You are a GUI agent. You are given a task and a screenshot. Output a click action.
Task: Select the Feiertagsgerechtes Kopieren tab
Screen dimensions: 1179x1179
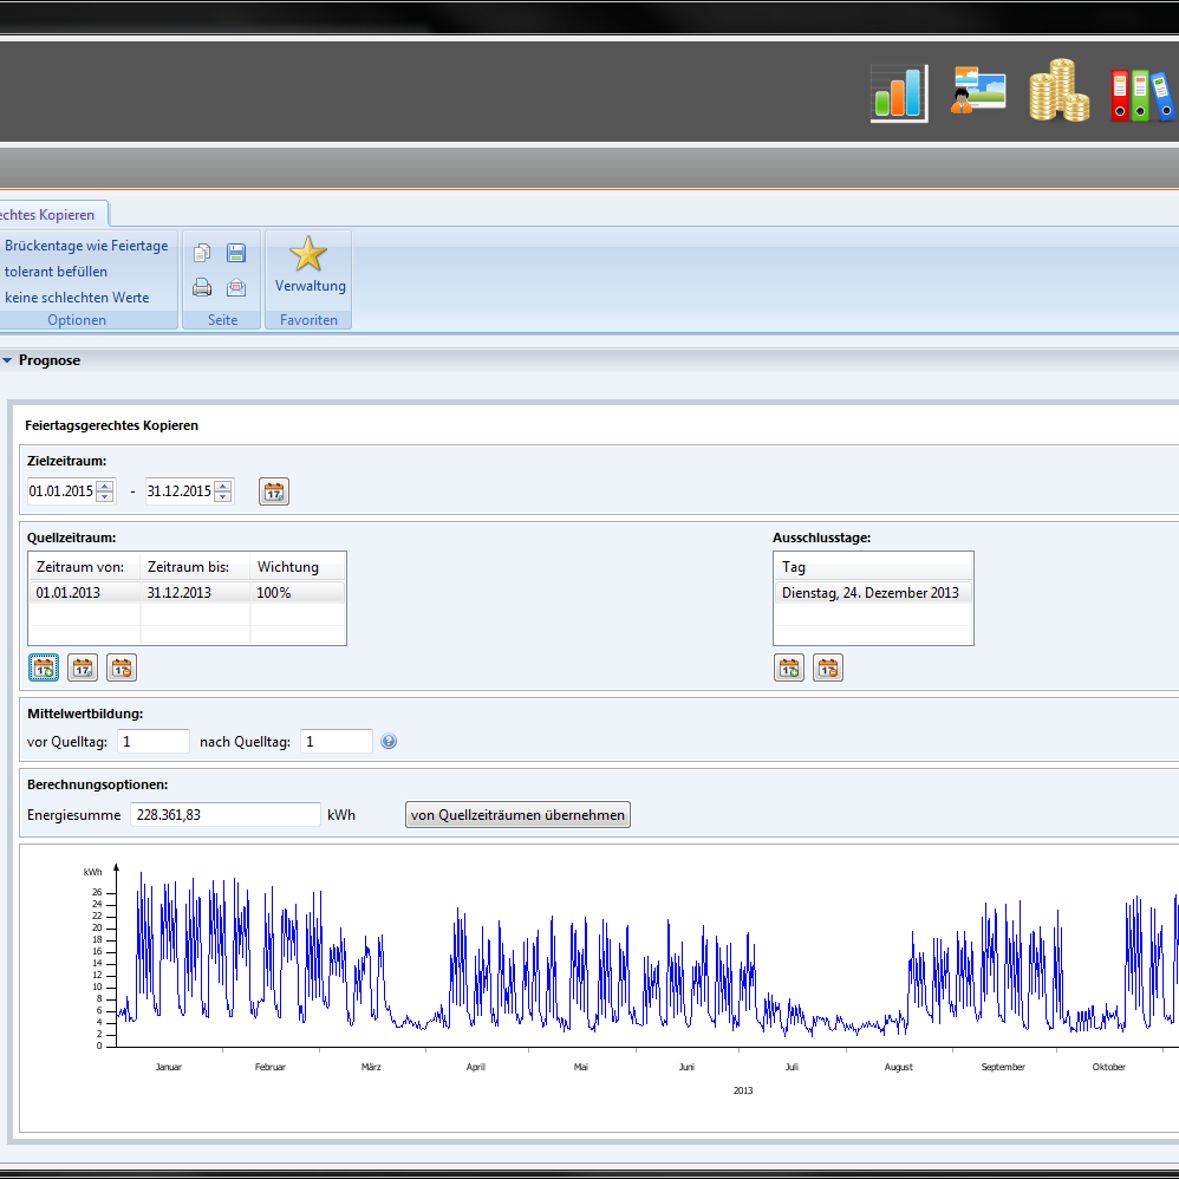tap(53, 214)
